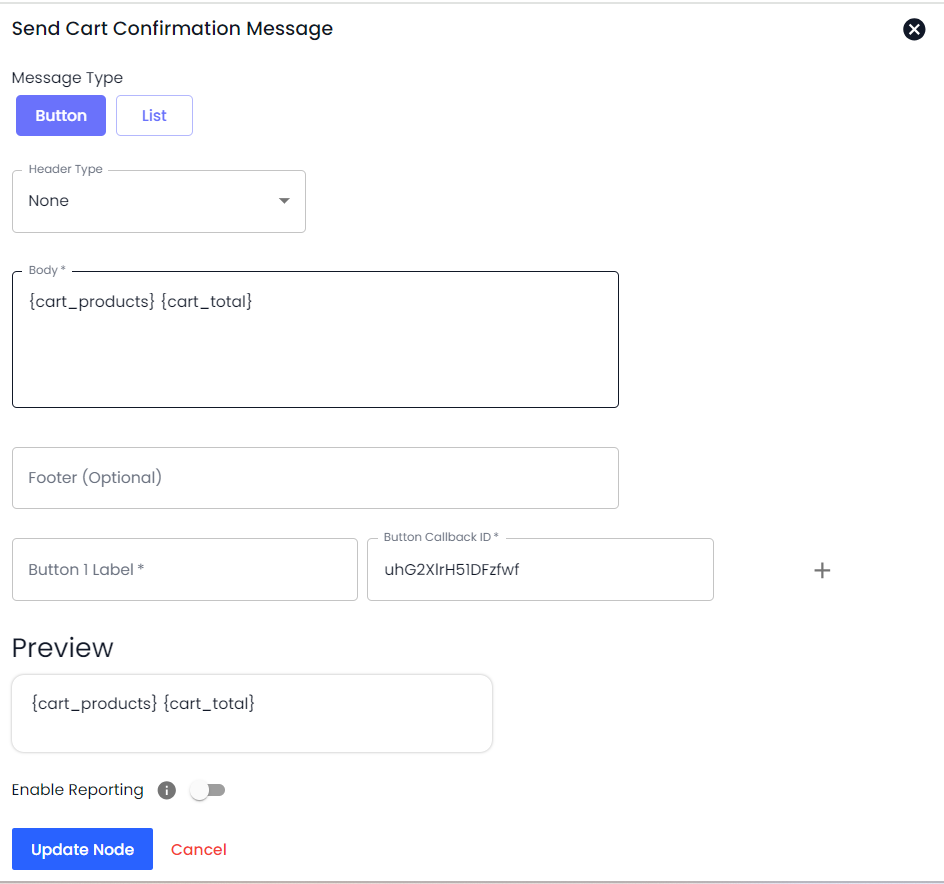This screenshot has height=884, width=944.
Task: Switch to the List message type
Action: 154,116
